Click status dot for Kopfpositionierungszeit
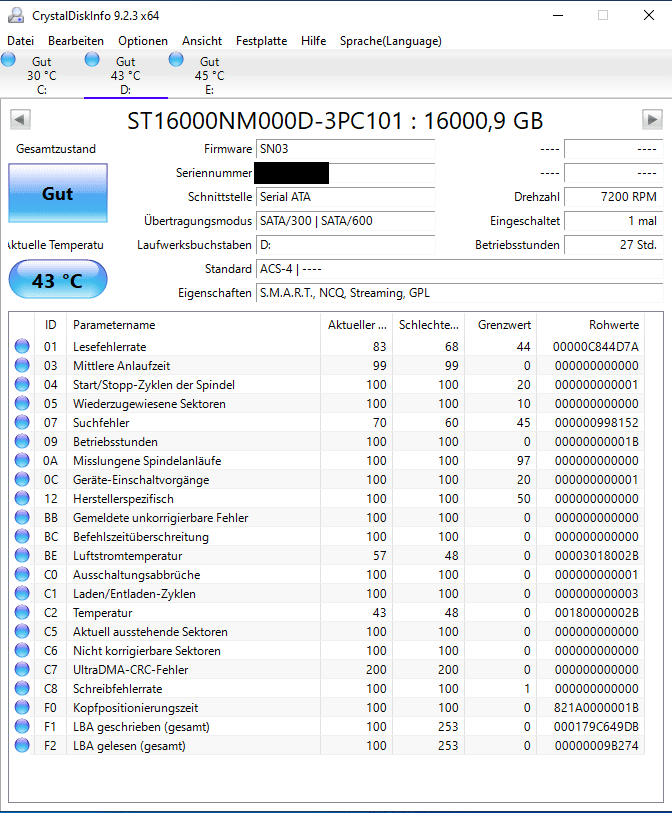Image resolution: width=672 pixels, height=813 pixels. (22, 708)
